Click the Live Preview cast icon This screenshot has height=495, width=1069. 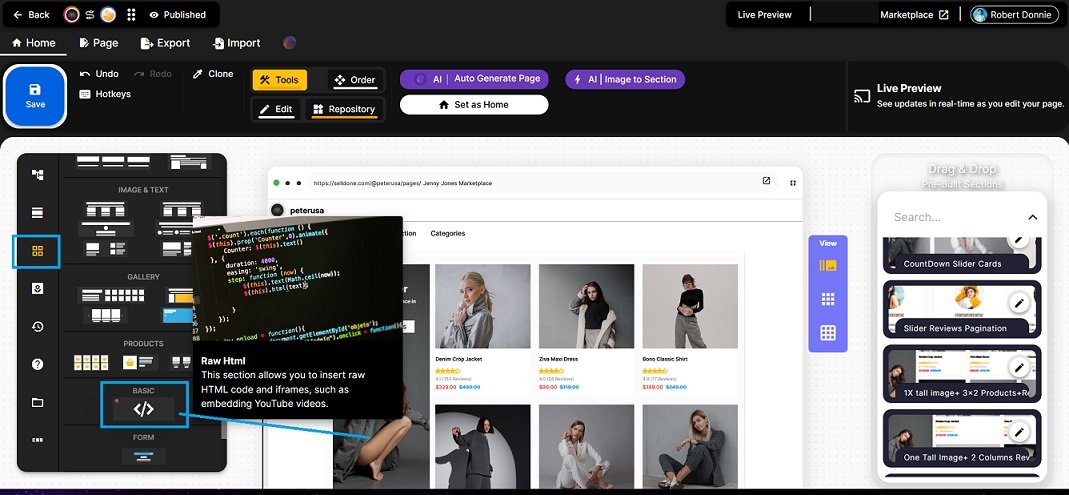pos(862,96)
